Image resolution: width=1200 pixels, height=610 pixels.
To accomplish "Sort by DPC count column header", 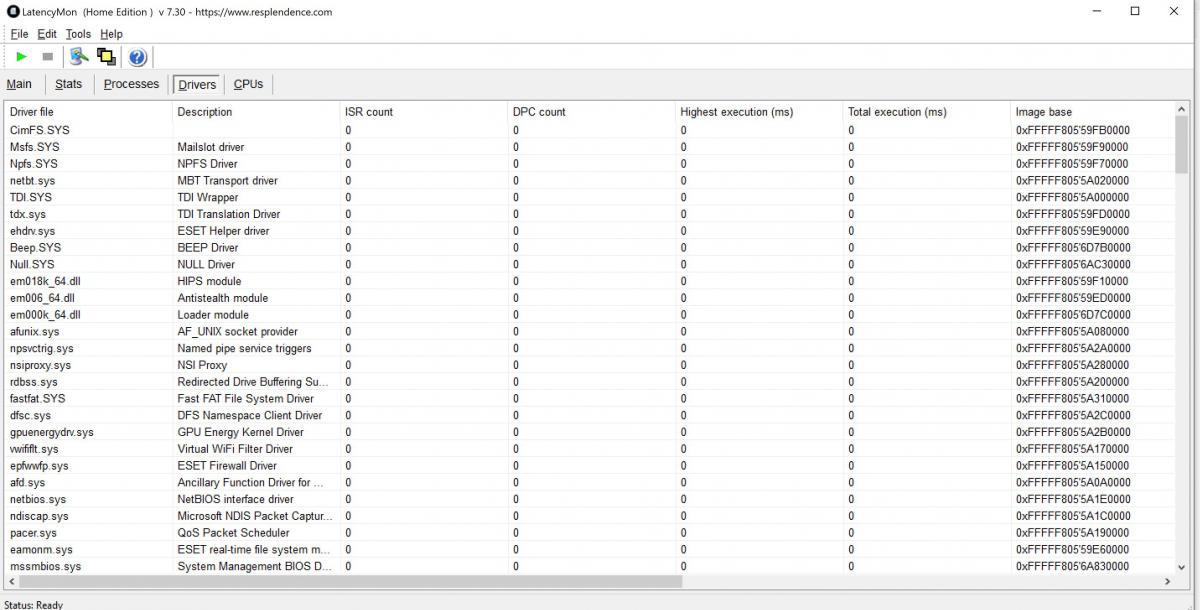I will coord(592,112).
